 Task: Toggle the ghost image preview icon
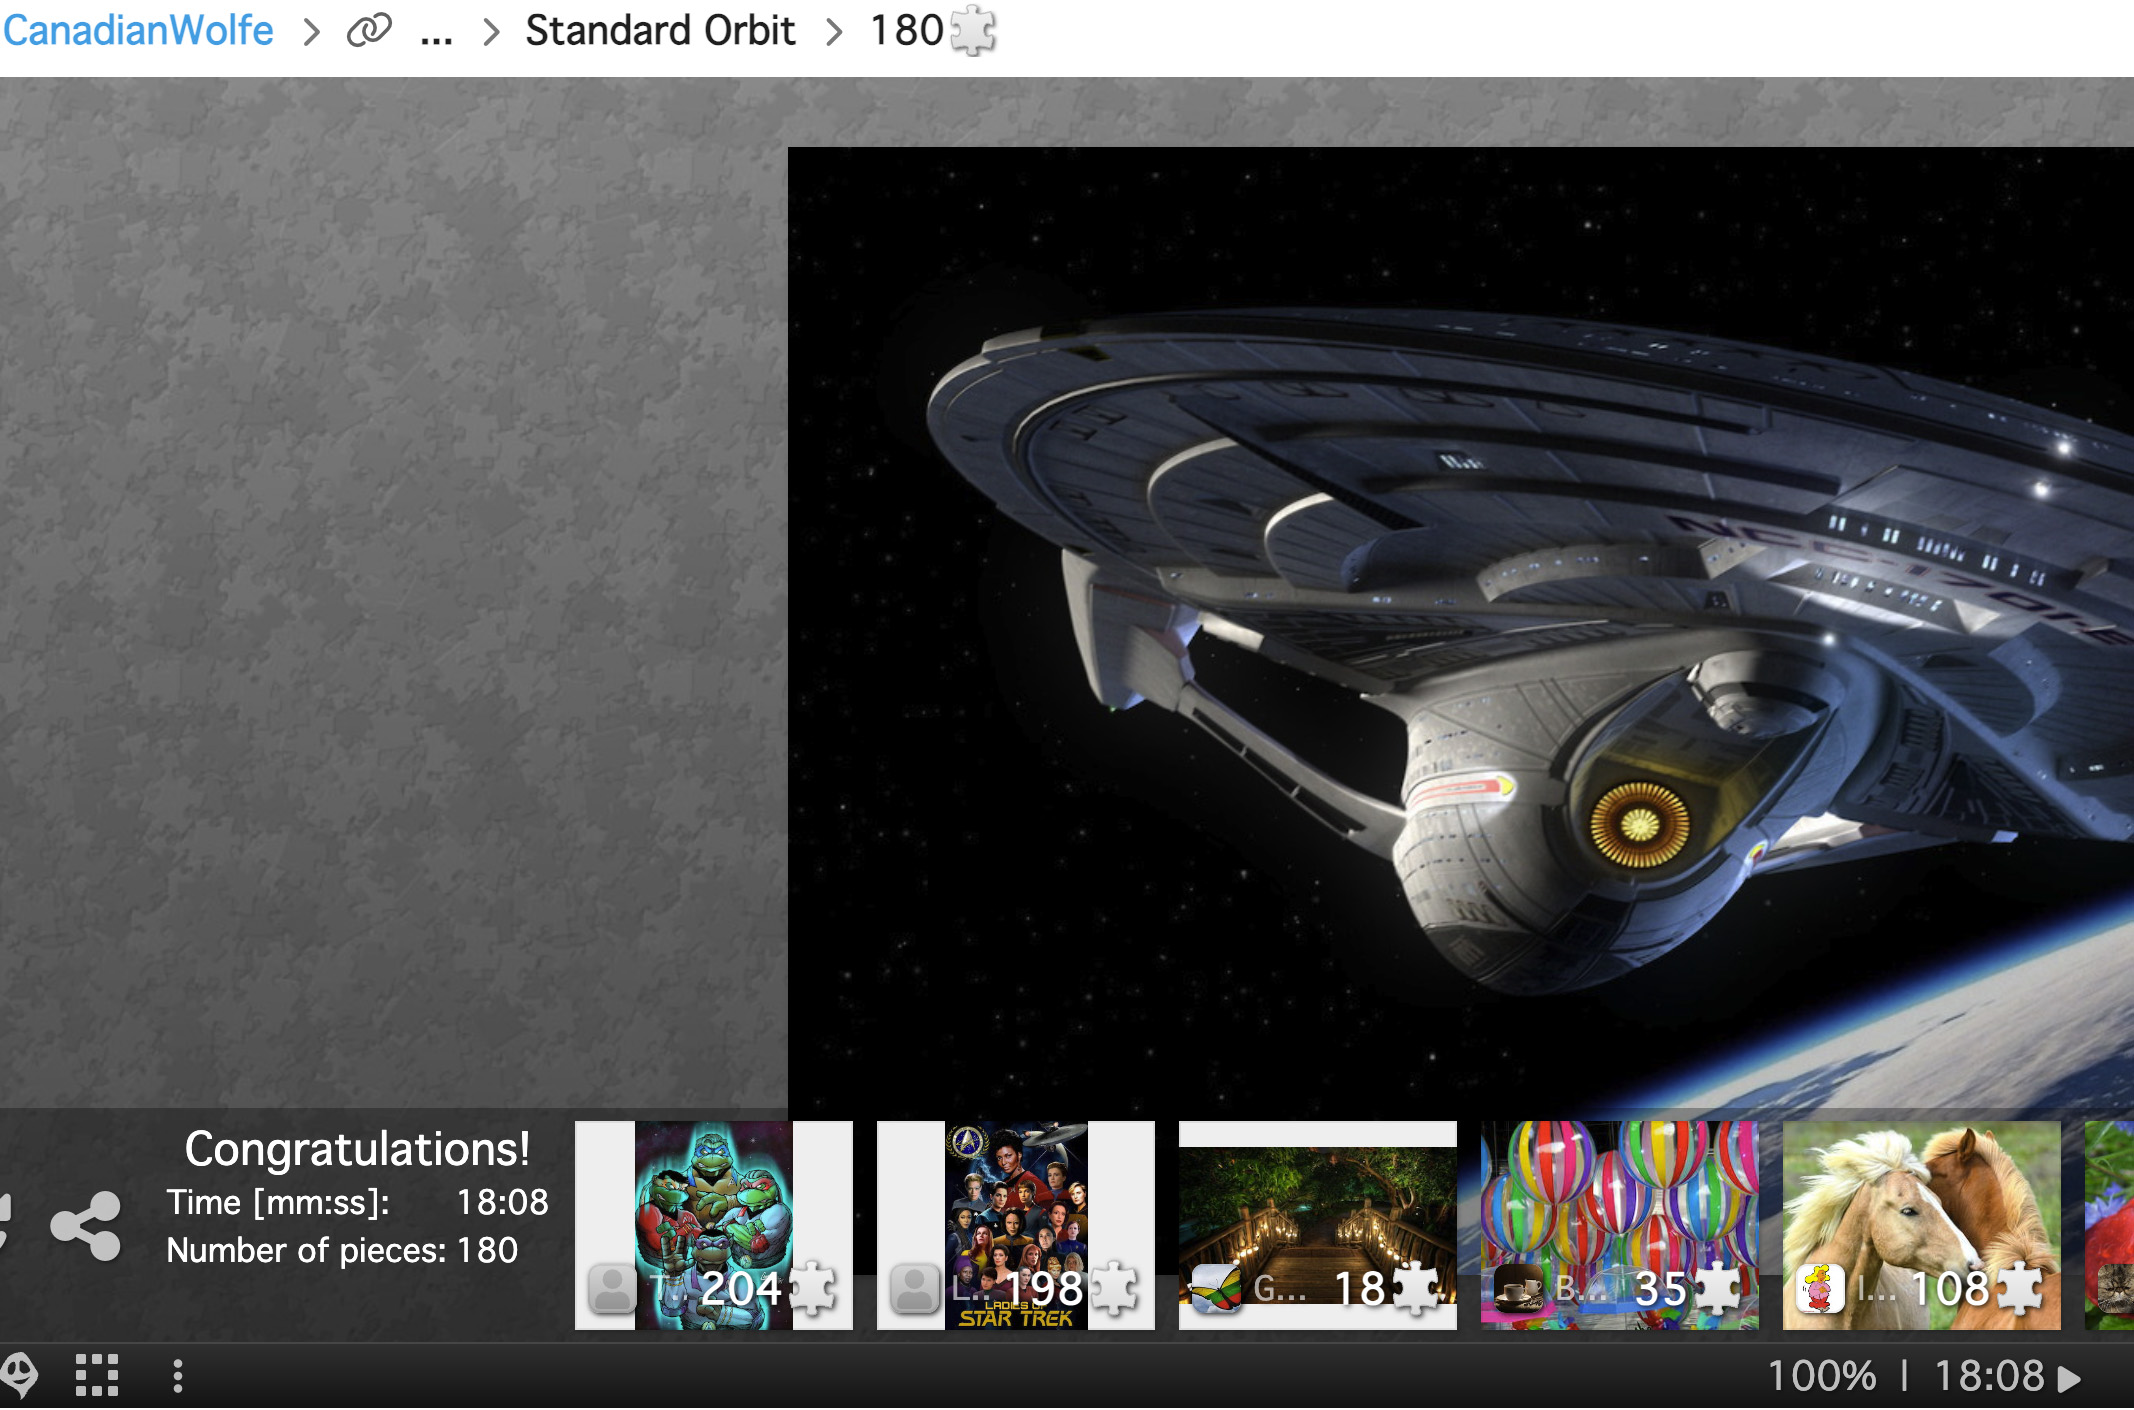pyautogui.click(x=18, y=1375)
